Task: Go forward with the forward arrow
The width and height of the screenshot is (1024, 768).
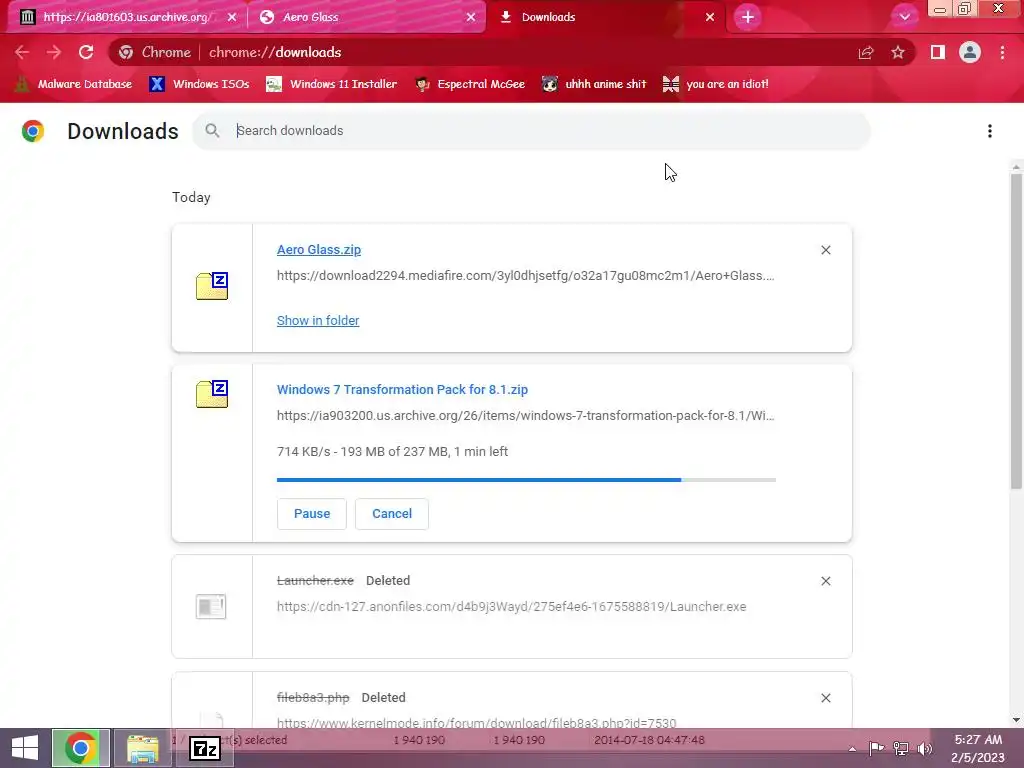Action: point(54,52)
